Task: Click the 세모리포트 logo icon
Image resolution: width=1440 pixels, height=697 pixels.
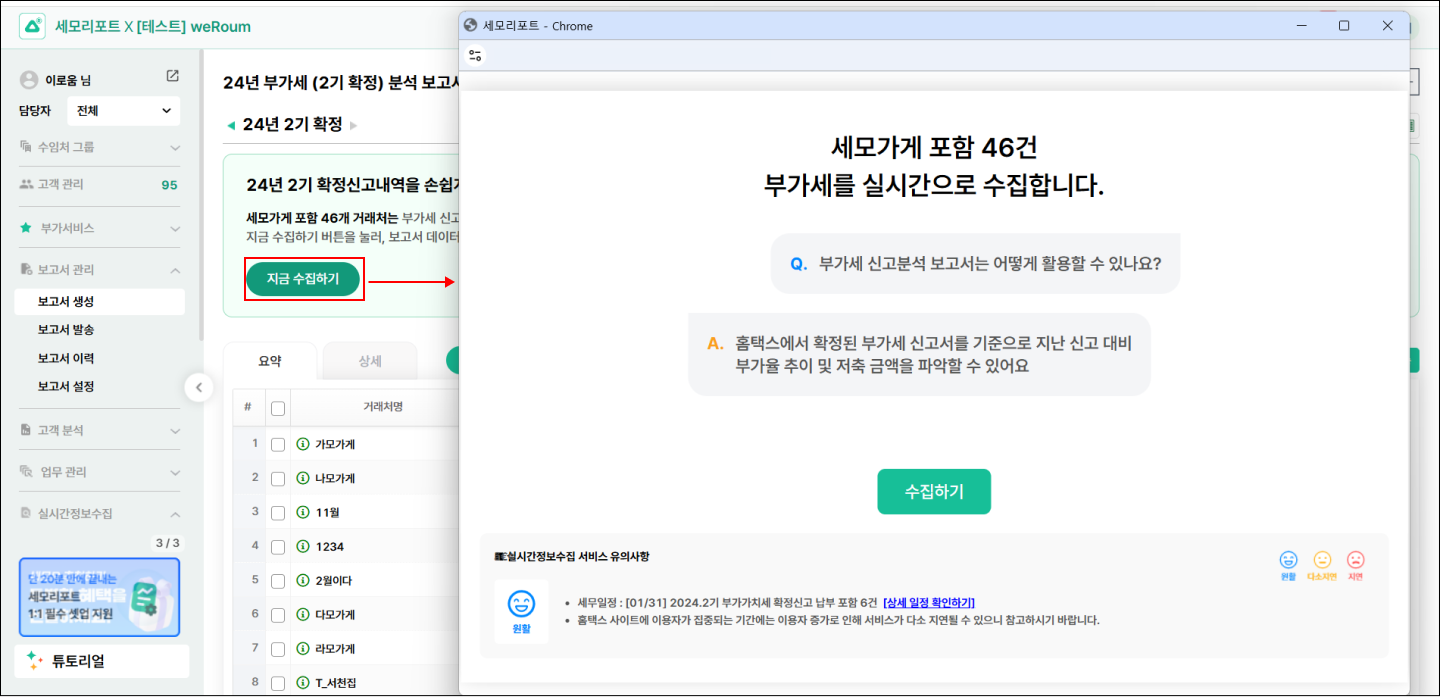Action: (32, 27)
